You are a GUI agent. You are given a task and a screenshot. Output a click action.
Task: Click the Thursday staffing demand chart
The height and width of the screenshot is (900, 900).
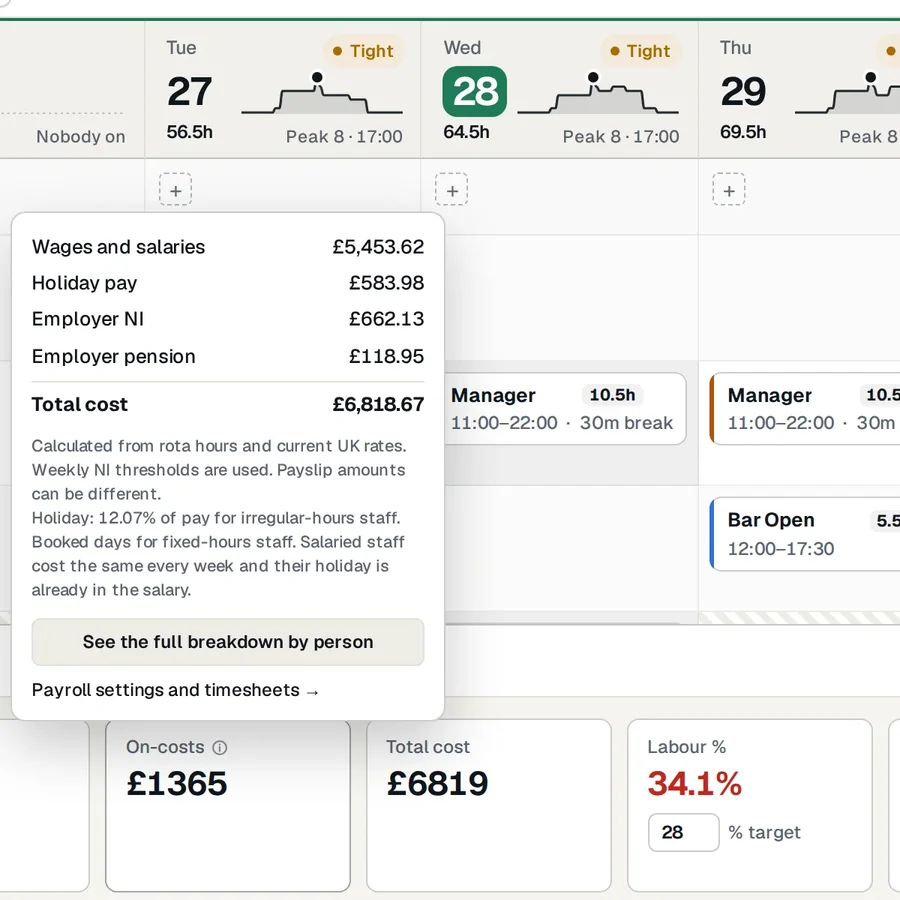(x=847, y=95)
